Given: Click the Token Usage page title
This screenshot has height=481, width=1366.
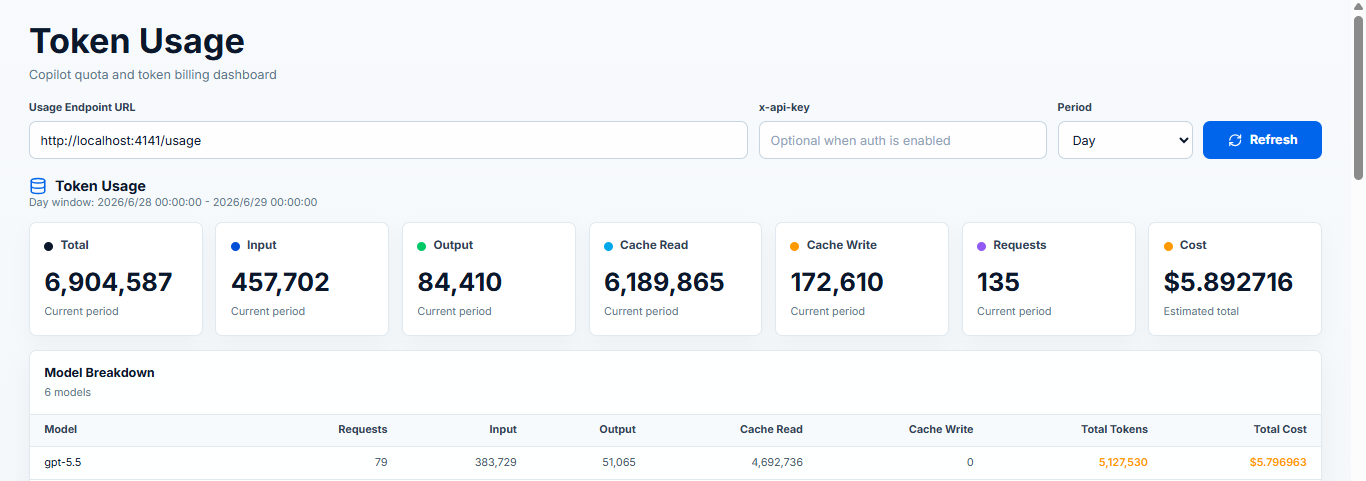Looking at the screenshot, I should 137,41.
